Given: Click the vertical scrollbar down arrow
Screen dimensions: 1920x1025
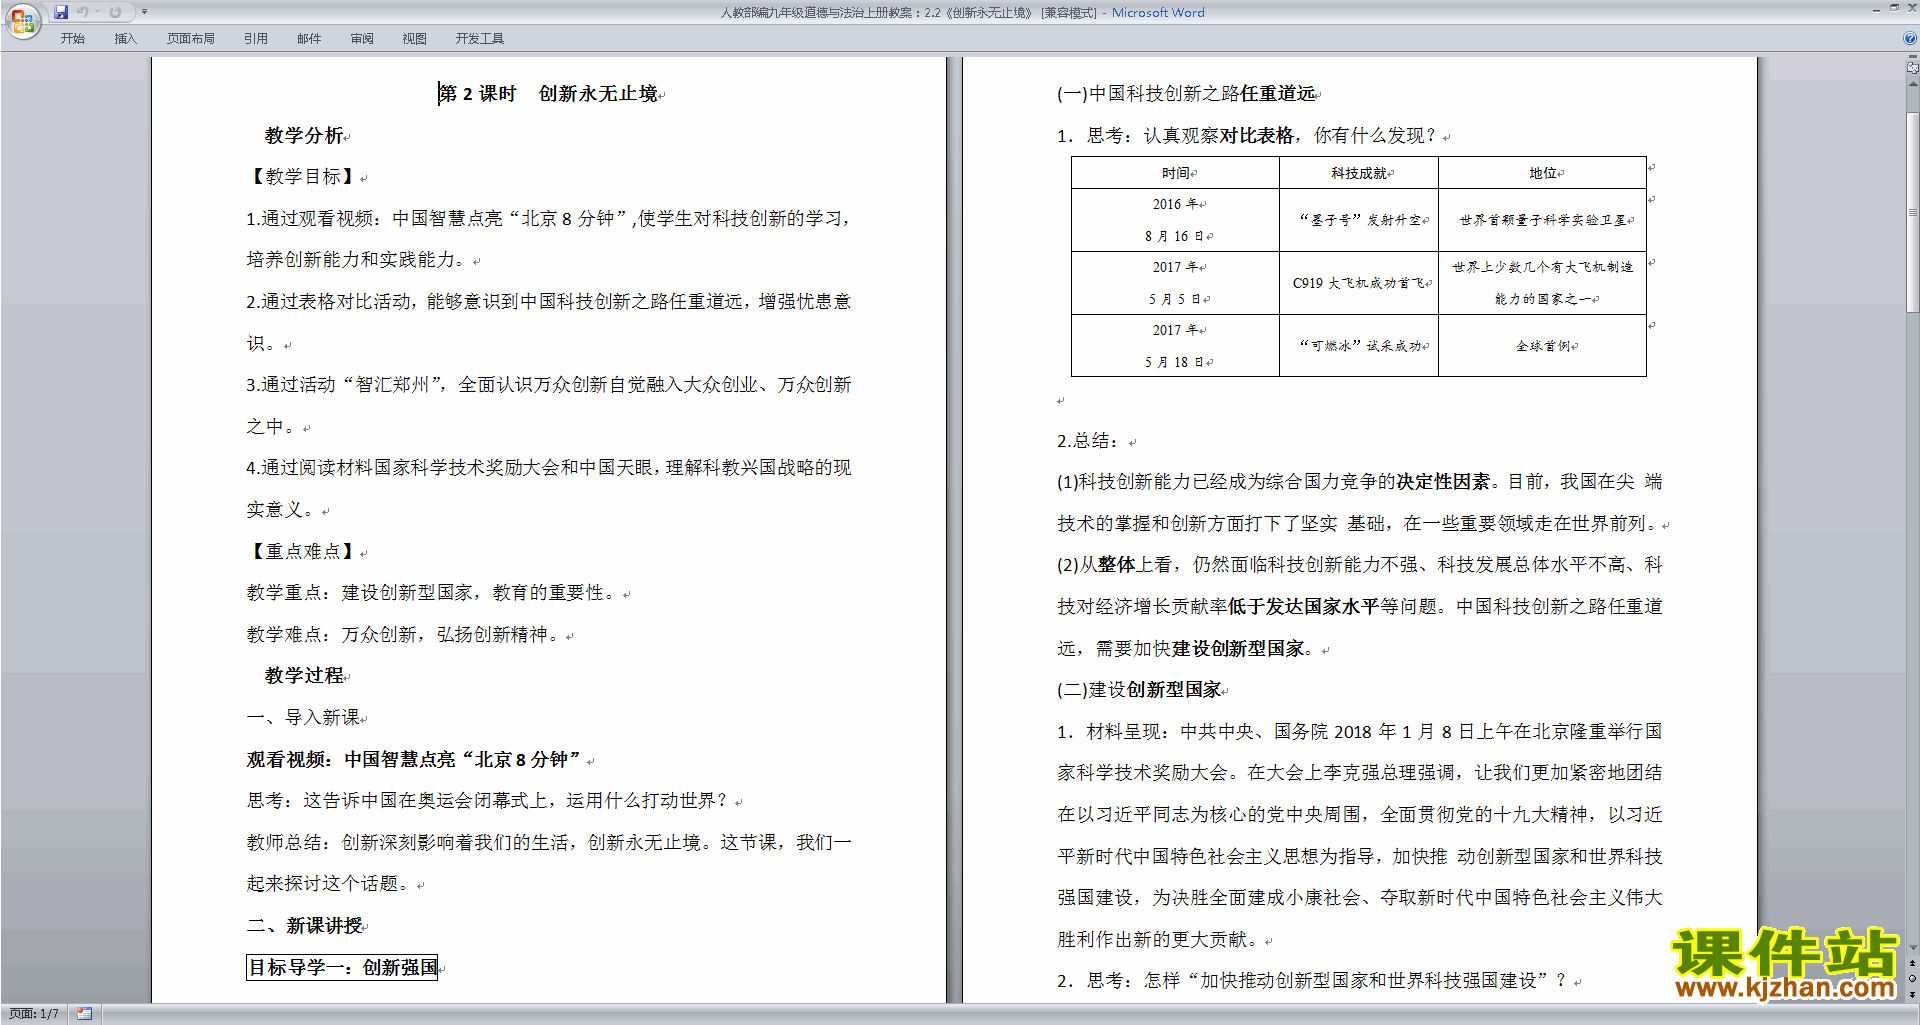Looking at the screenshot, I should (x=1913, y=948).
